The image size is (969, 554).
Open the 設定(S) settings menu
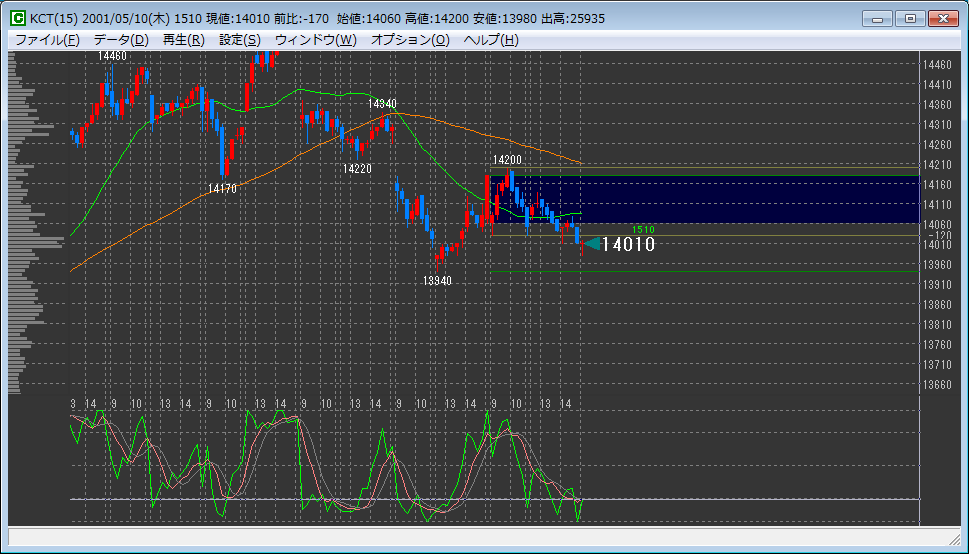pyautogui.click(x=240, y=40)
